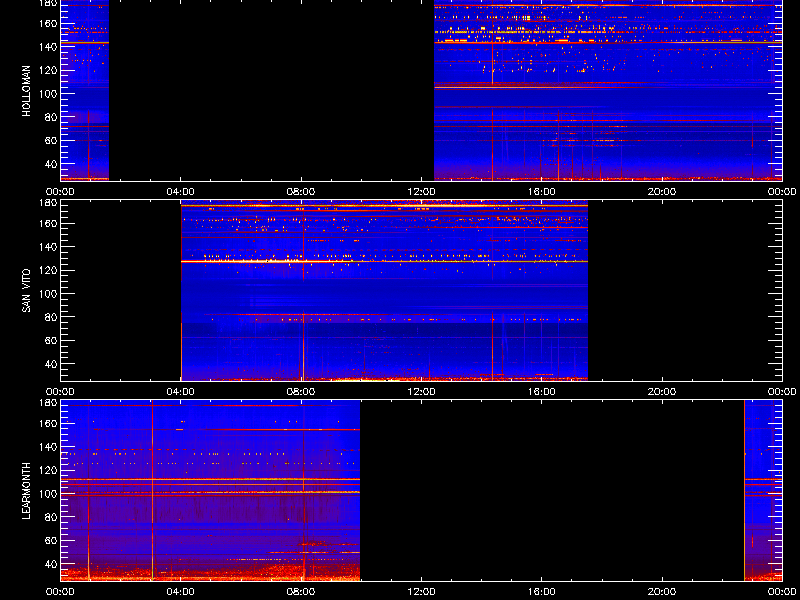The height and width of the screenshot is (600, 800).
Task: Click the 160 frequency label on Holloman axis
Action: click(x=49, y=23)
